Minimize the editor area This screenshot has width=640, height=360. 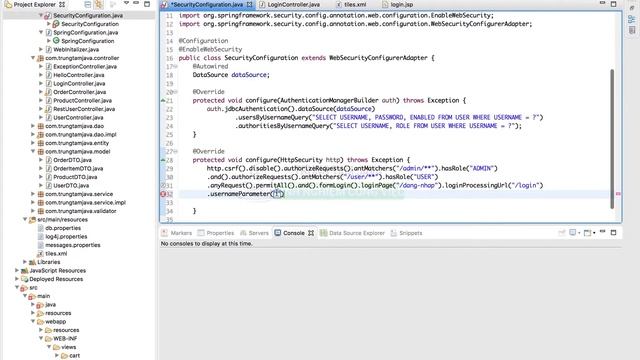pos(602,4)
